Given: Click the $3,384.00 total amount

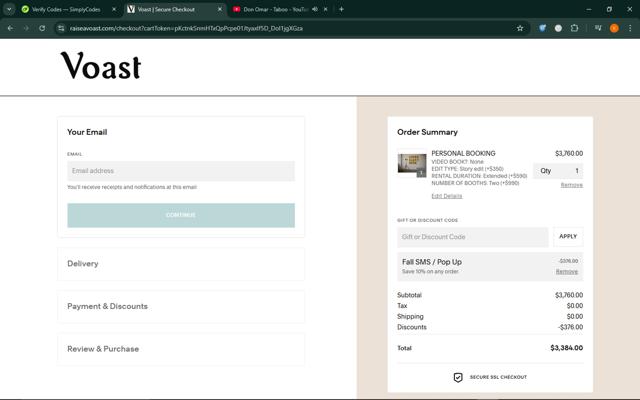Looking at the screenshot, I should click(567, 348).
